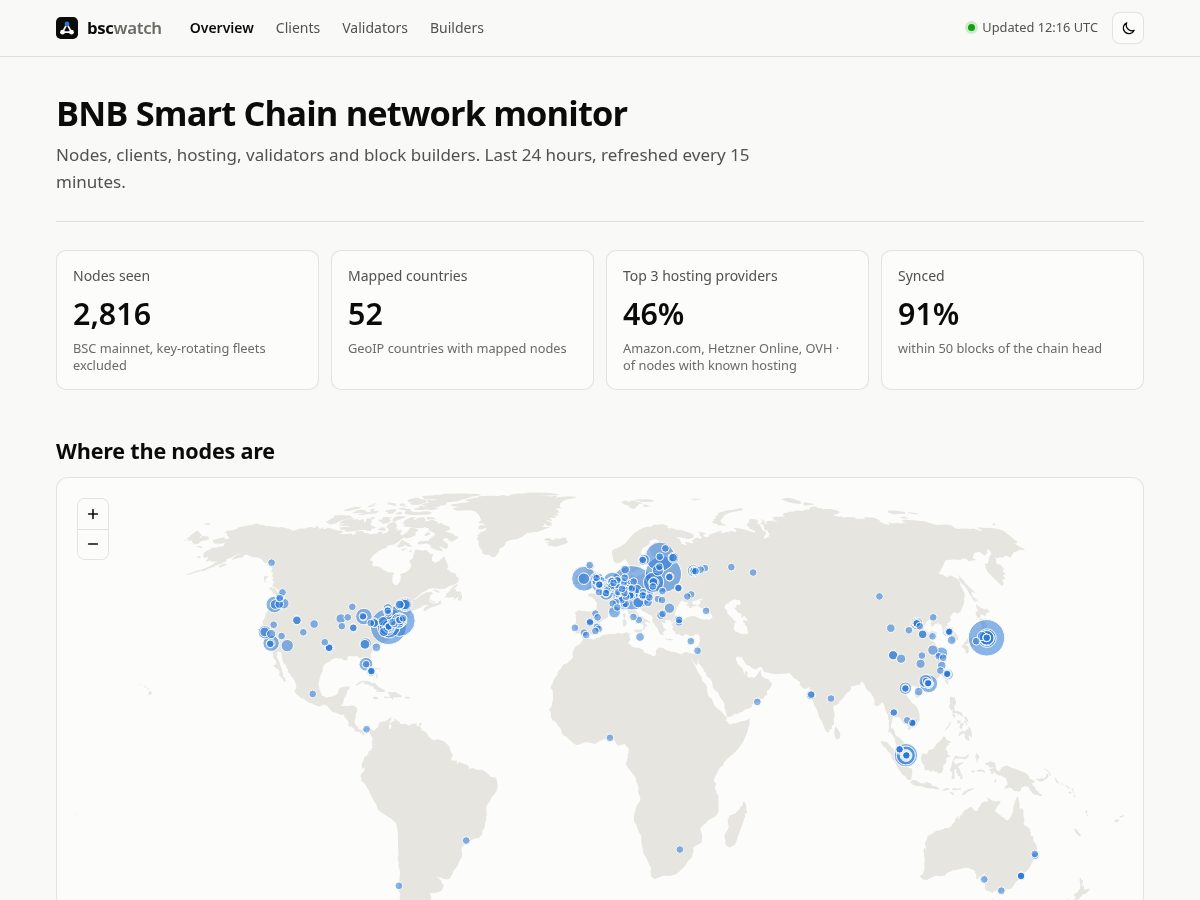The height and width of the screenshot is (900, 1200).
Task: Select the Top 3 hosting providers card
Action: point(737,320)
